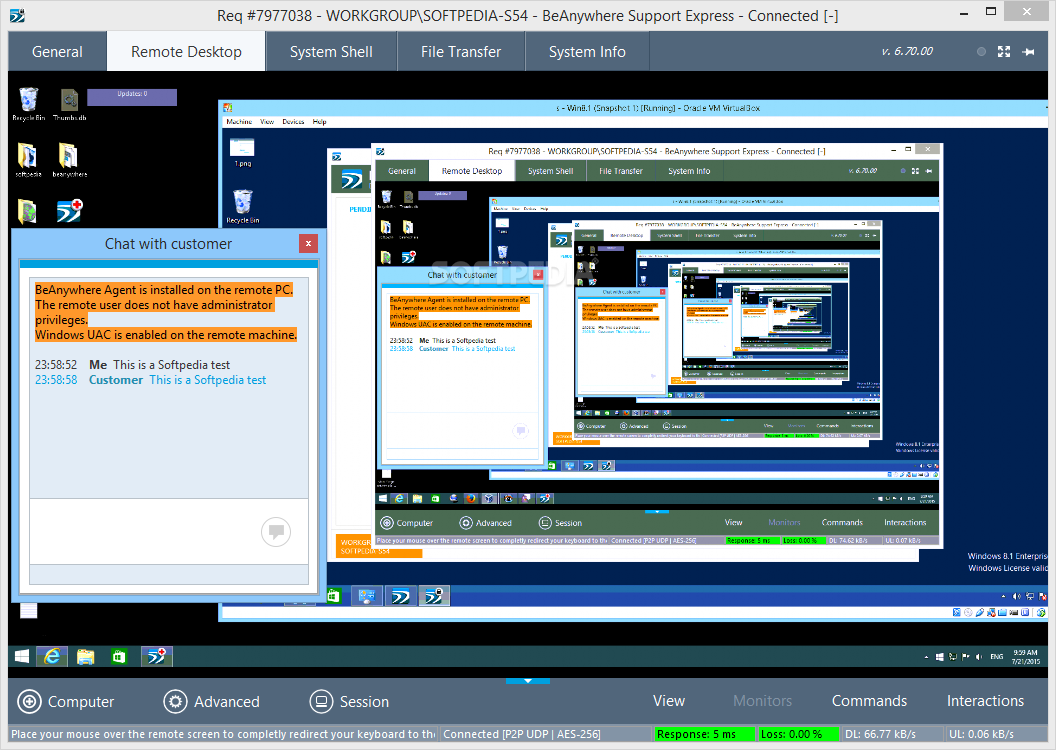Open the Machine menu in the VirtualBox window

(239, 122)
